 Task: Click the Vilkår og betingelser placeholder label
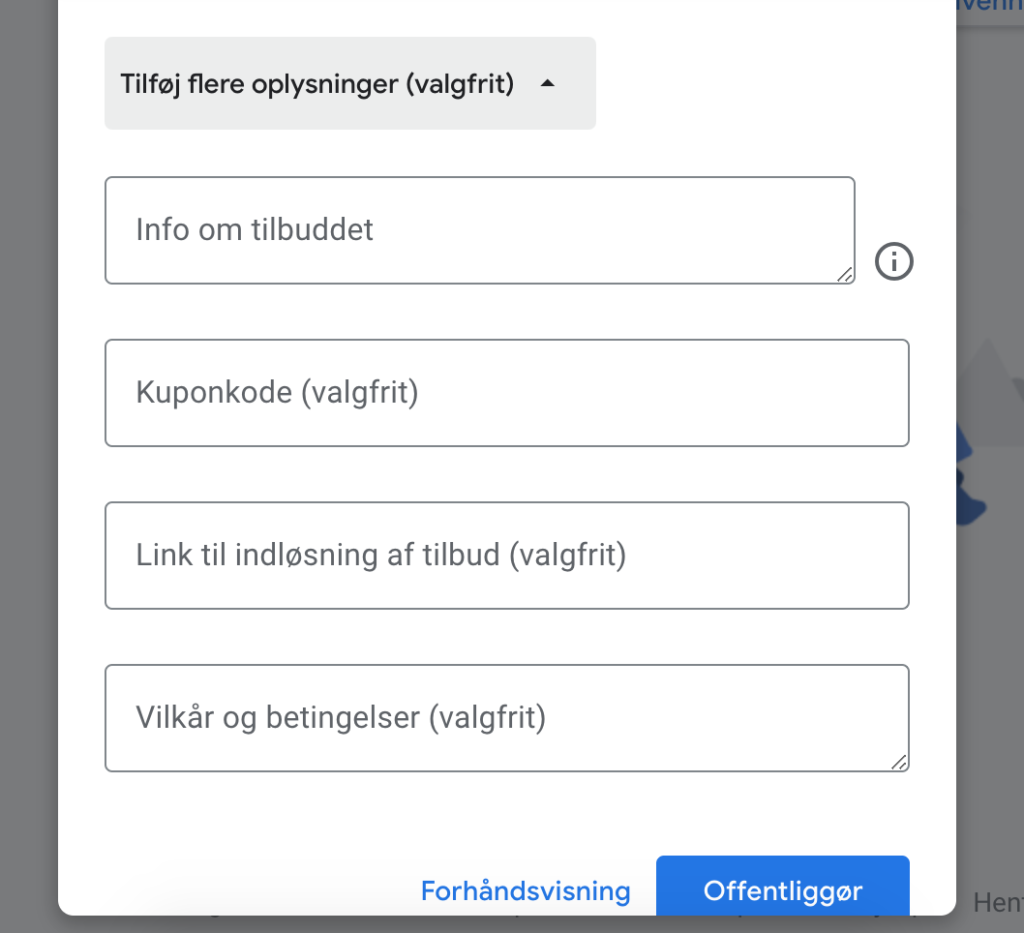(341, 718)
